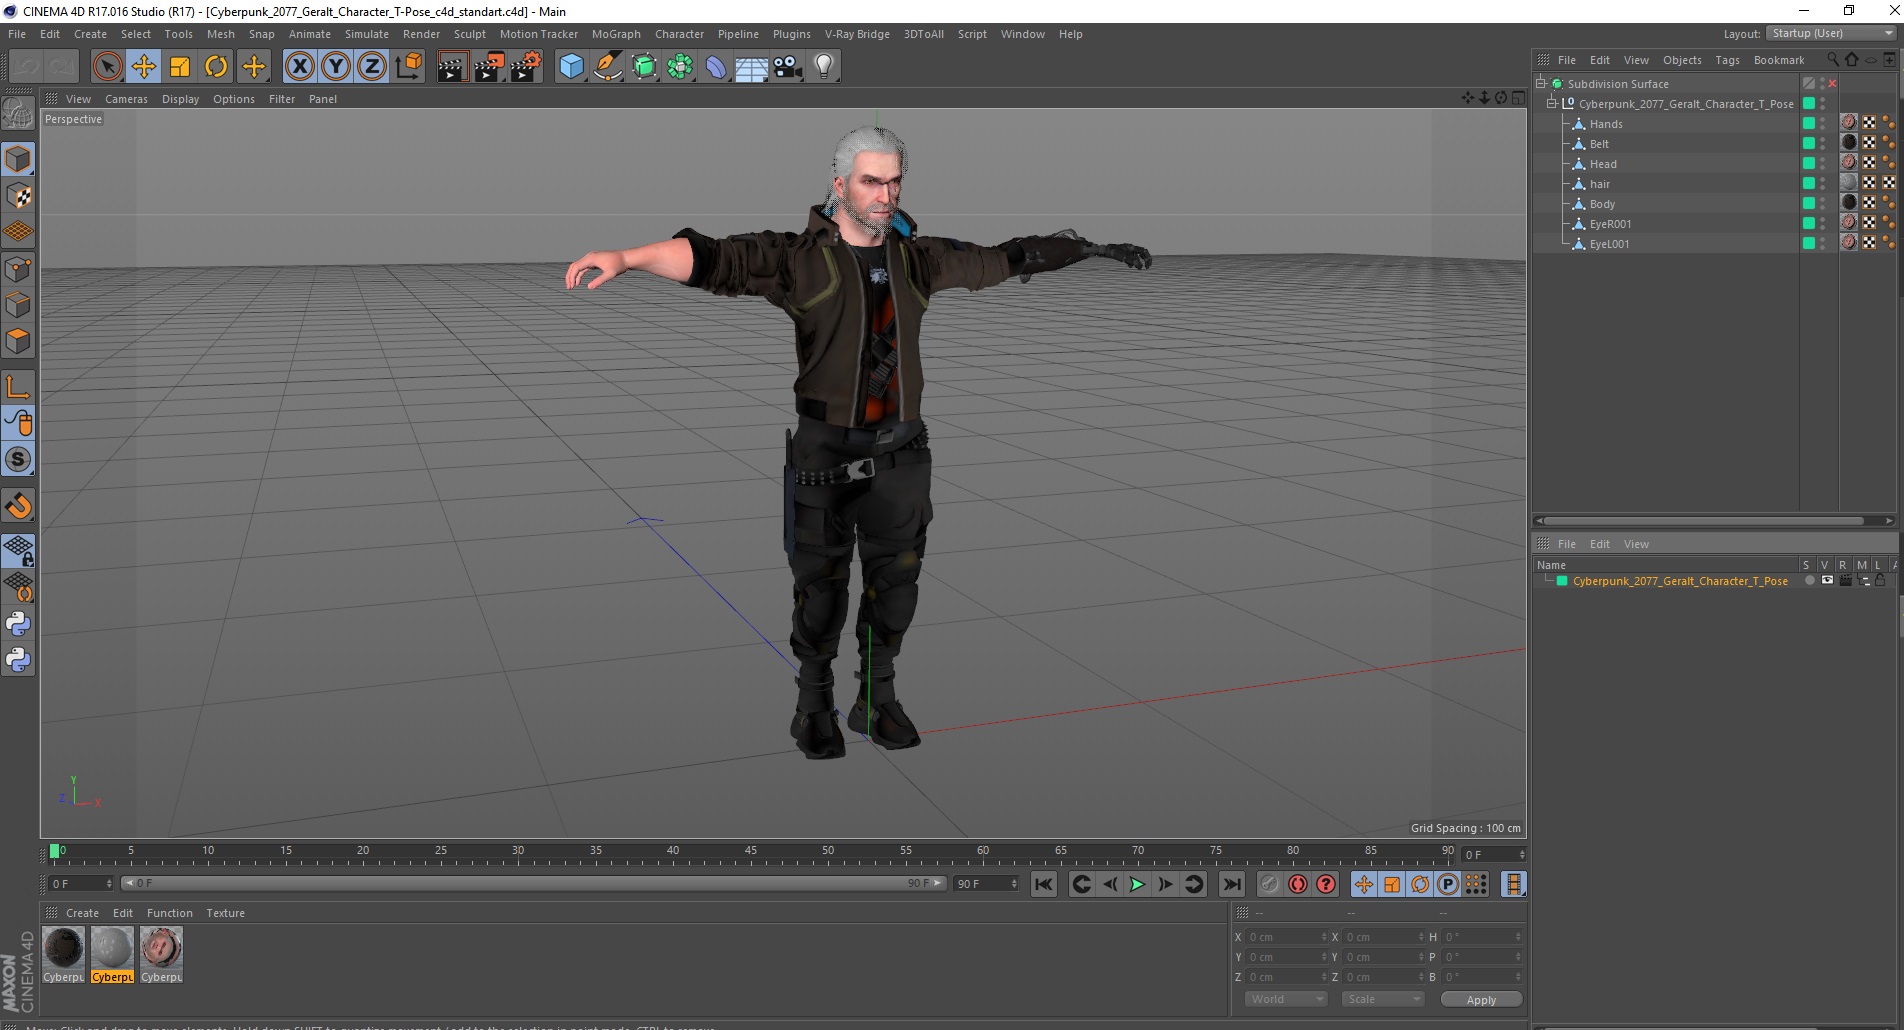Toggle the Snap S icon

pyautogui.click(x=18, y=459)
